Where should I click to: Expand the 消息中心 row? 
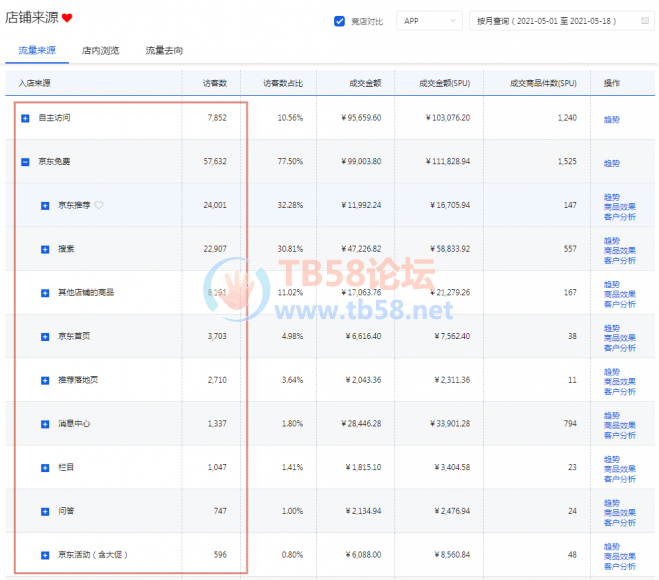(x=45, y=424)
